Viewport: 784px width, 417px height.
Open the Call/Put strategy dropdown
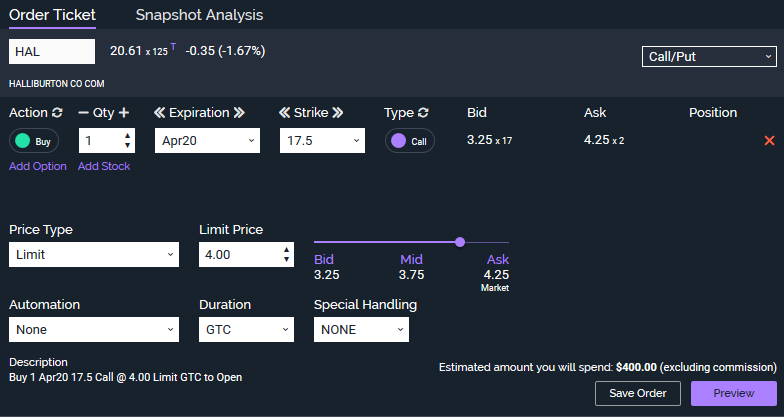coord(709,57)
